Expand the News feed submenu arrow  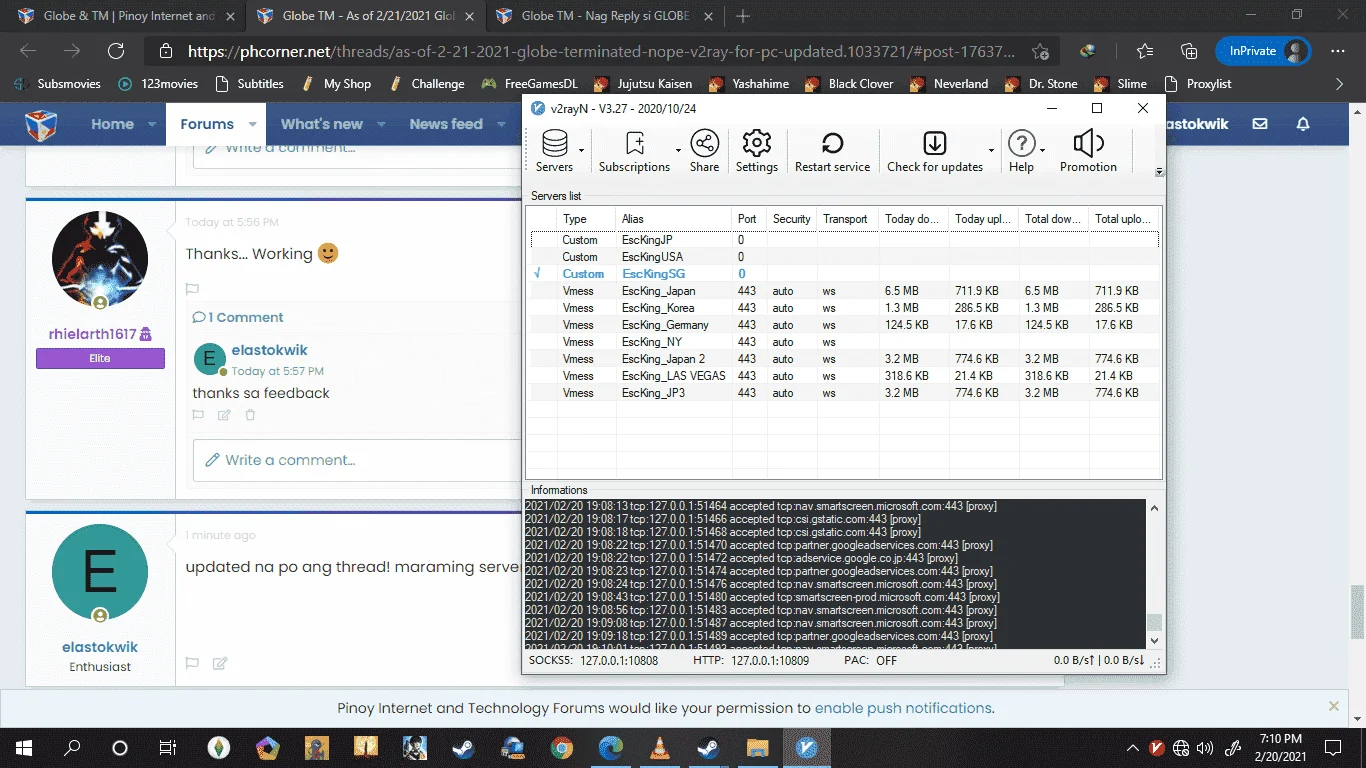tap(501, 124)
